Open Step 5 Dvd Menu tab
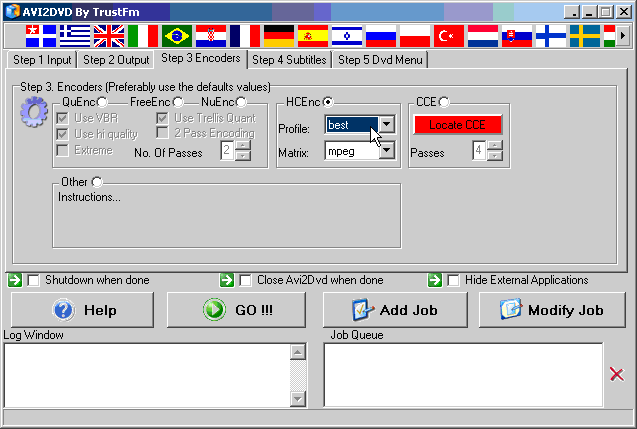The height and width of the screenshot is (429, 637). pos(380,60)
